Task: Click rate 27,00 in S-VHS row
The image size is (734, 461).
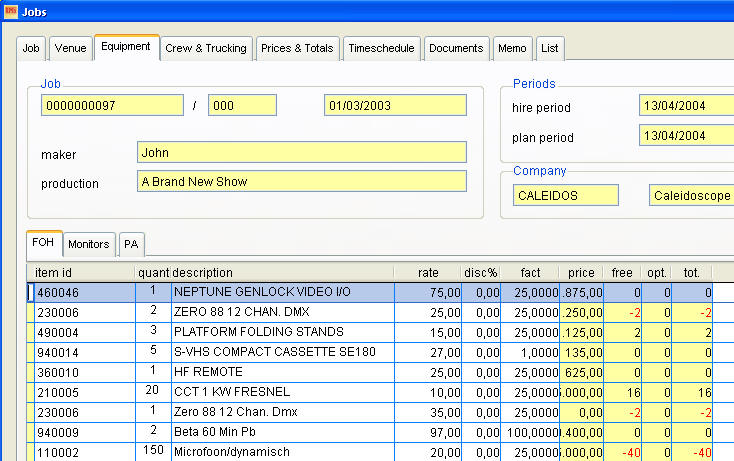Action: point(428,352)
